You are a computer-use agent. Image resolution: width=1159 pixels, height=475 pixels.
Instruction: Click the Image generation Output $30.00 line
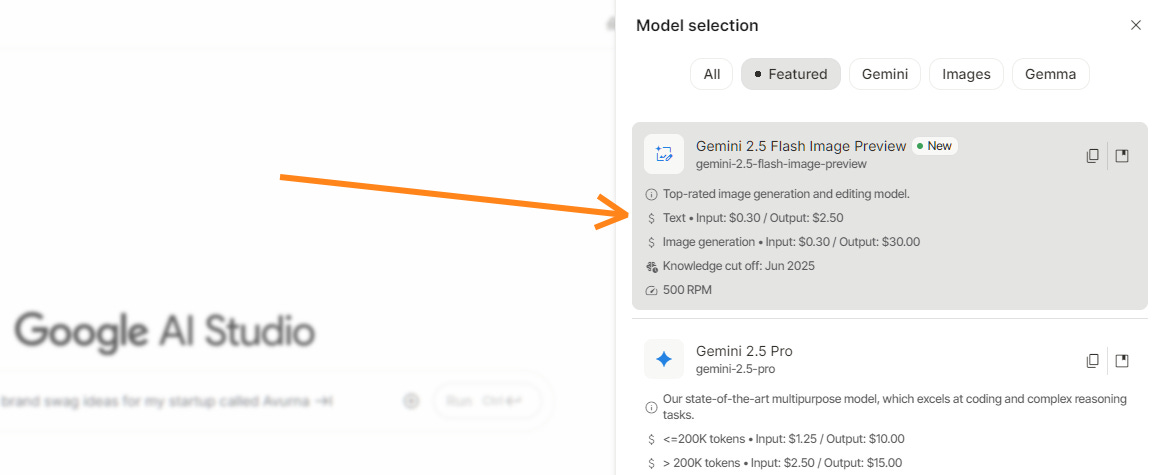point(792,242)
